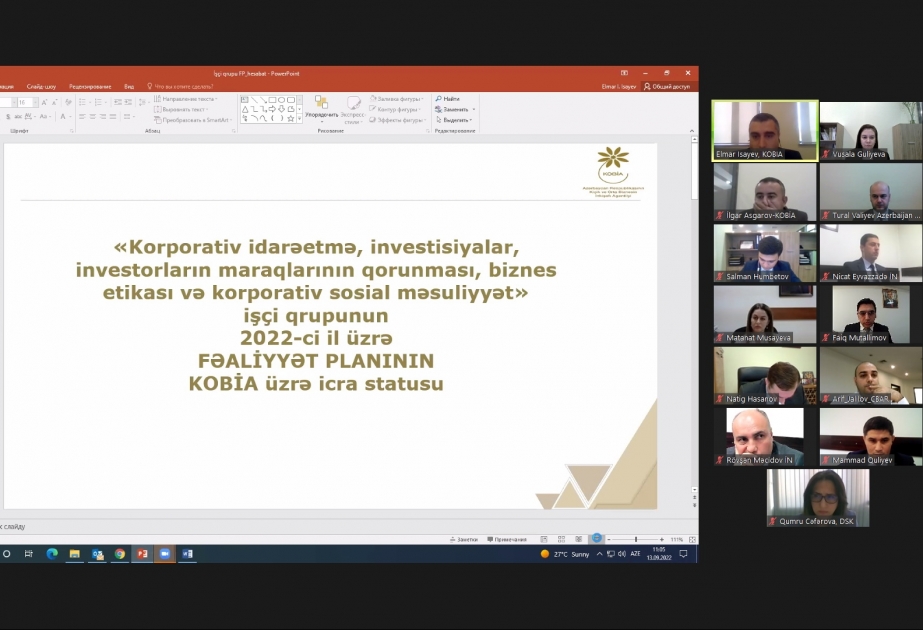Open the Выделить select dropdown
Screen dimensions: 923x630
(x=454, y=120)
